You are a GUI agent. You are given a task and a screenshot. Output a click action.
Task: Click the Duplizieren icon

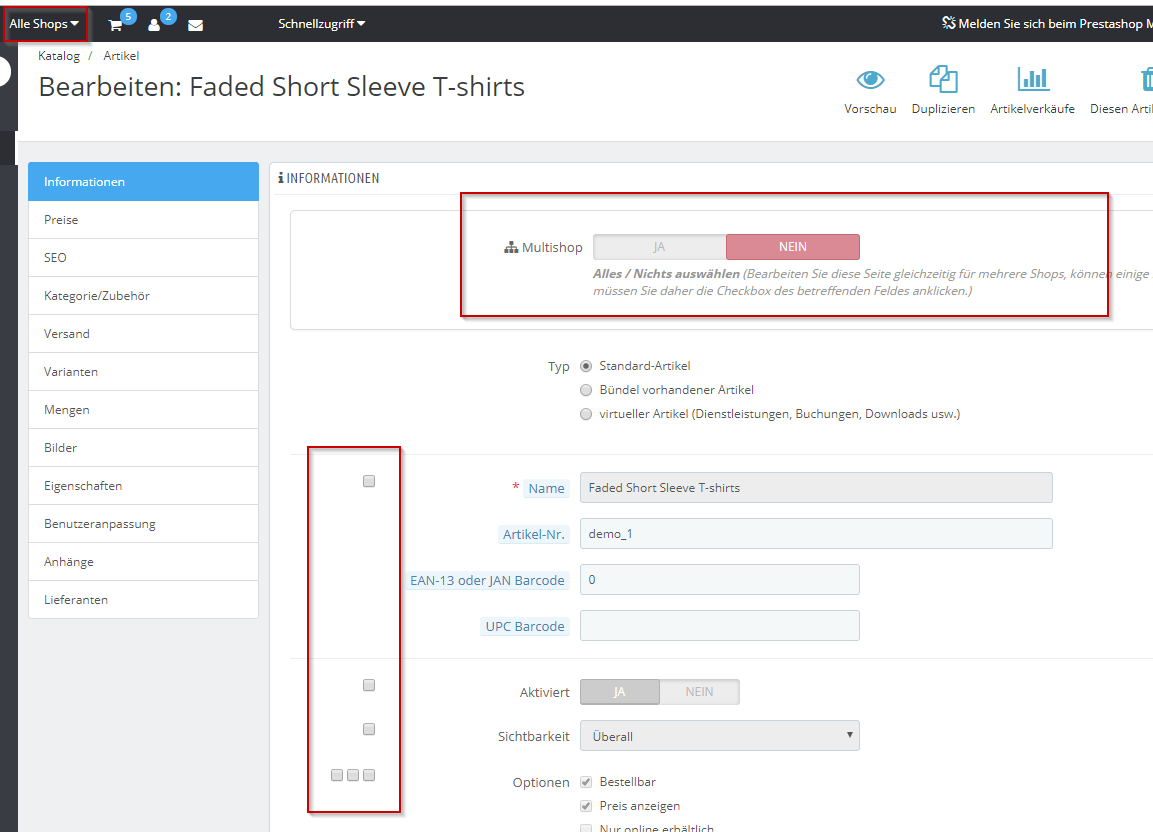click(943, 79)
